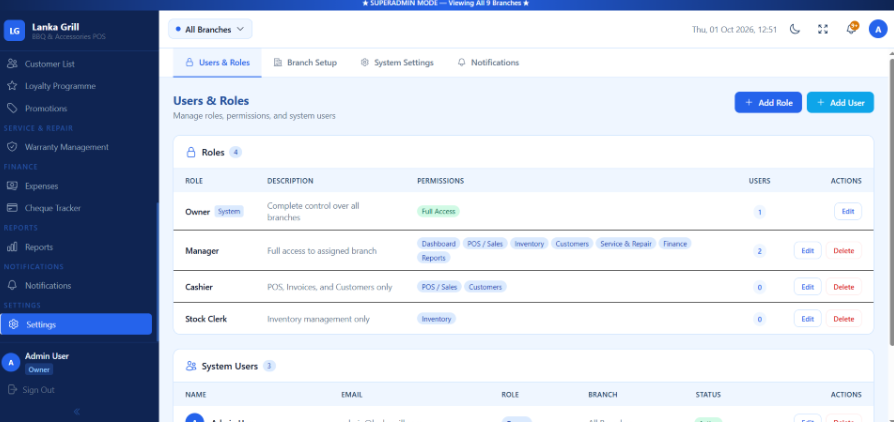Switch to System Settings tab

pyautogui.click(x=397, y=63)
